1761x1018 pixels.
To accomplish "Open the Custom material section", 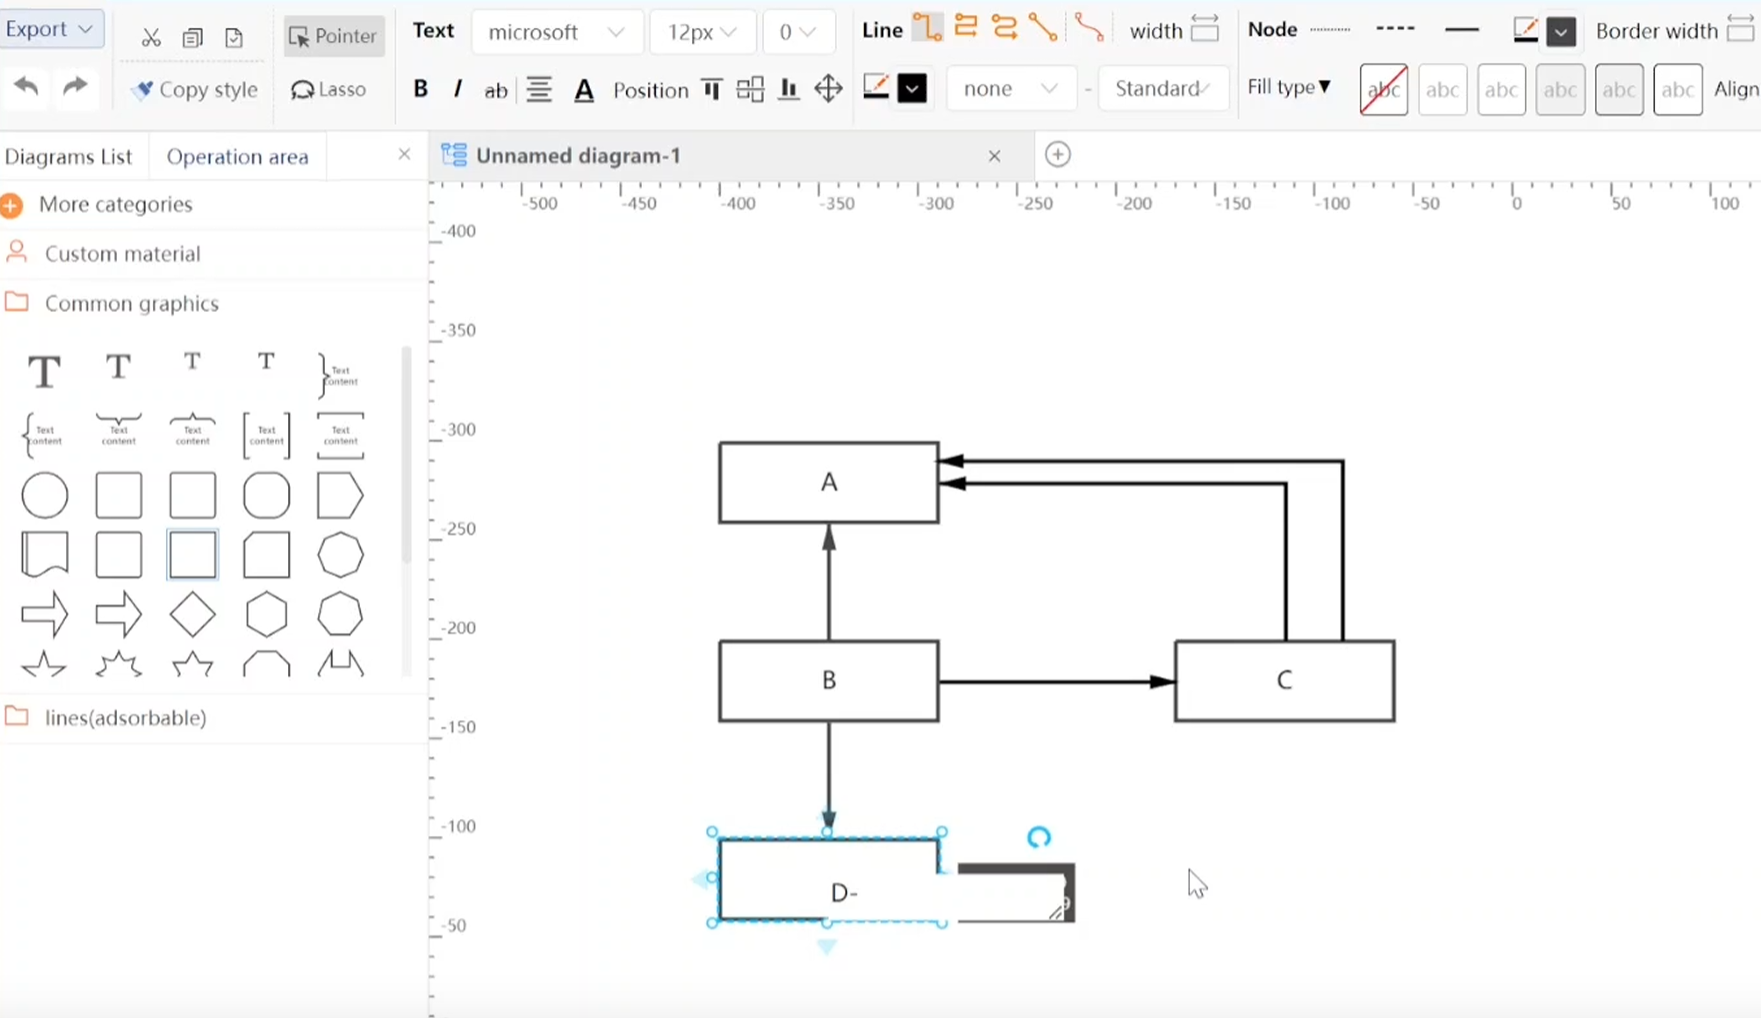I will (122, 254).
